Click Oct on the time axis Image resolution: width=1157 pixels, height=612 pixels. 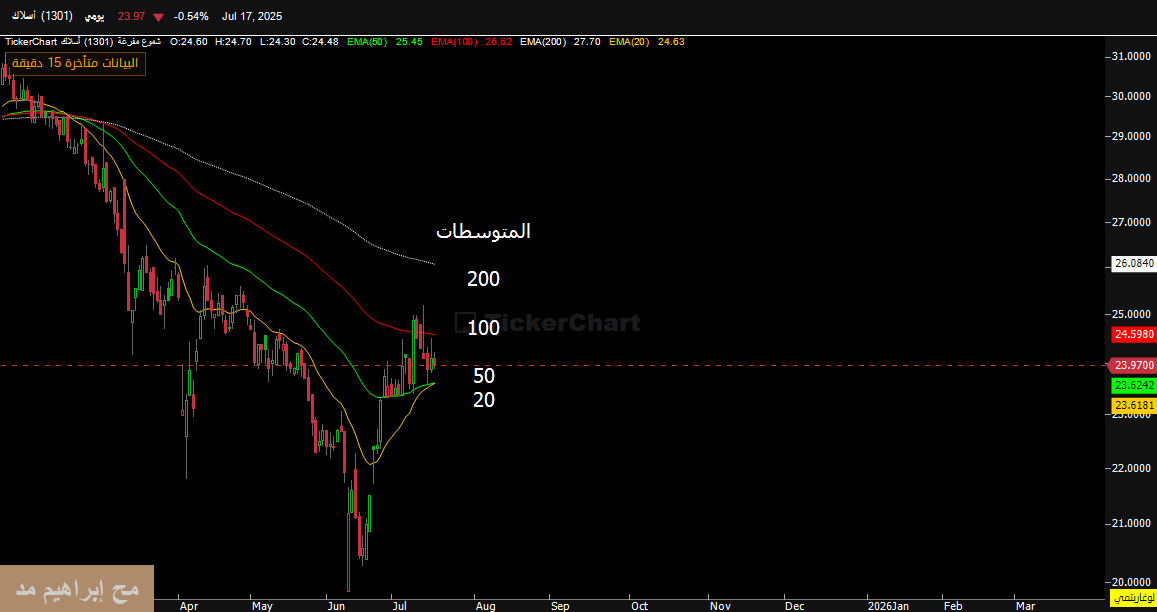pyautogui.click(x=639, y=606)
